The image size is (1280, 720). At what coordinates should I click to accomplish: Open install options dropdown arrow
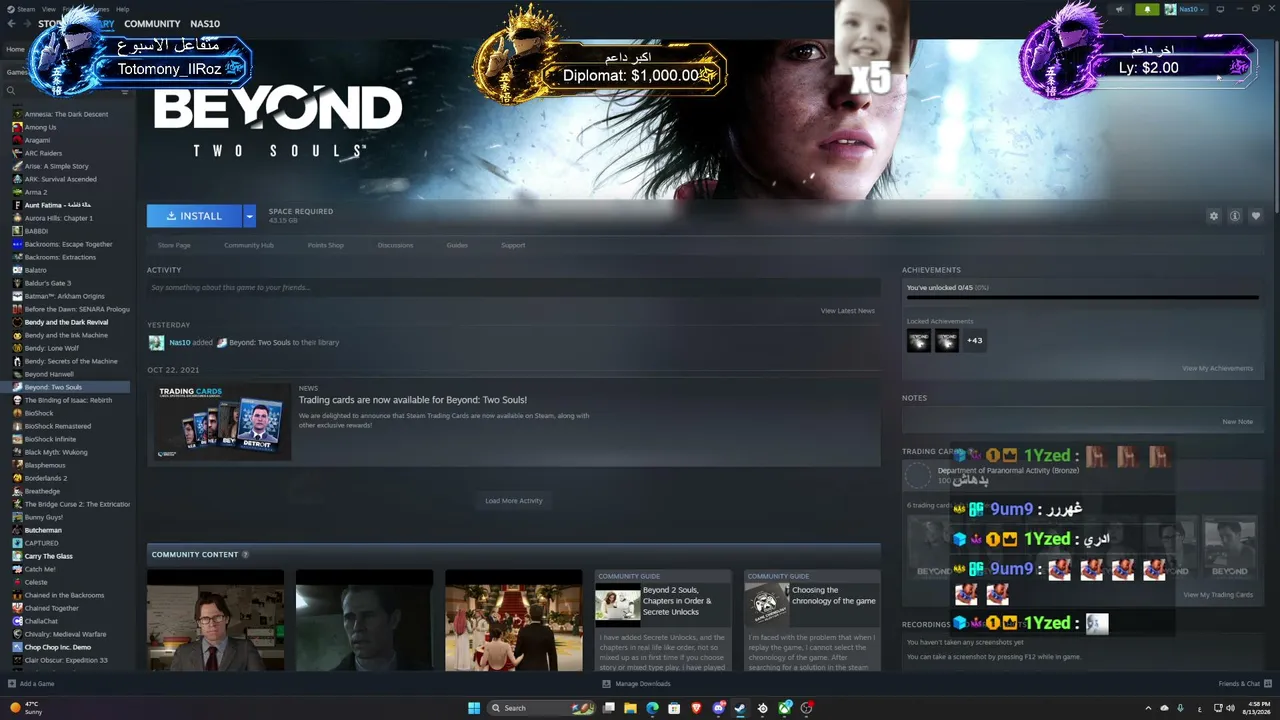tap(249, 216)
